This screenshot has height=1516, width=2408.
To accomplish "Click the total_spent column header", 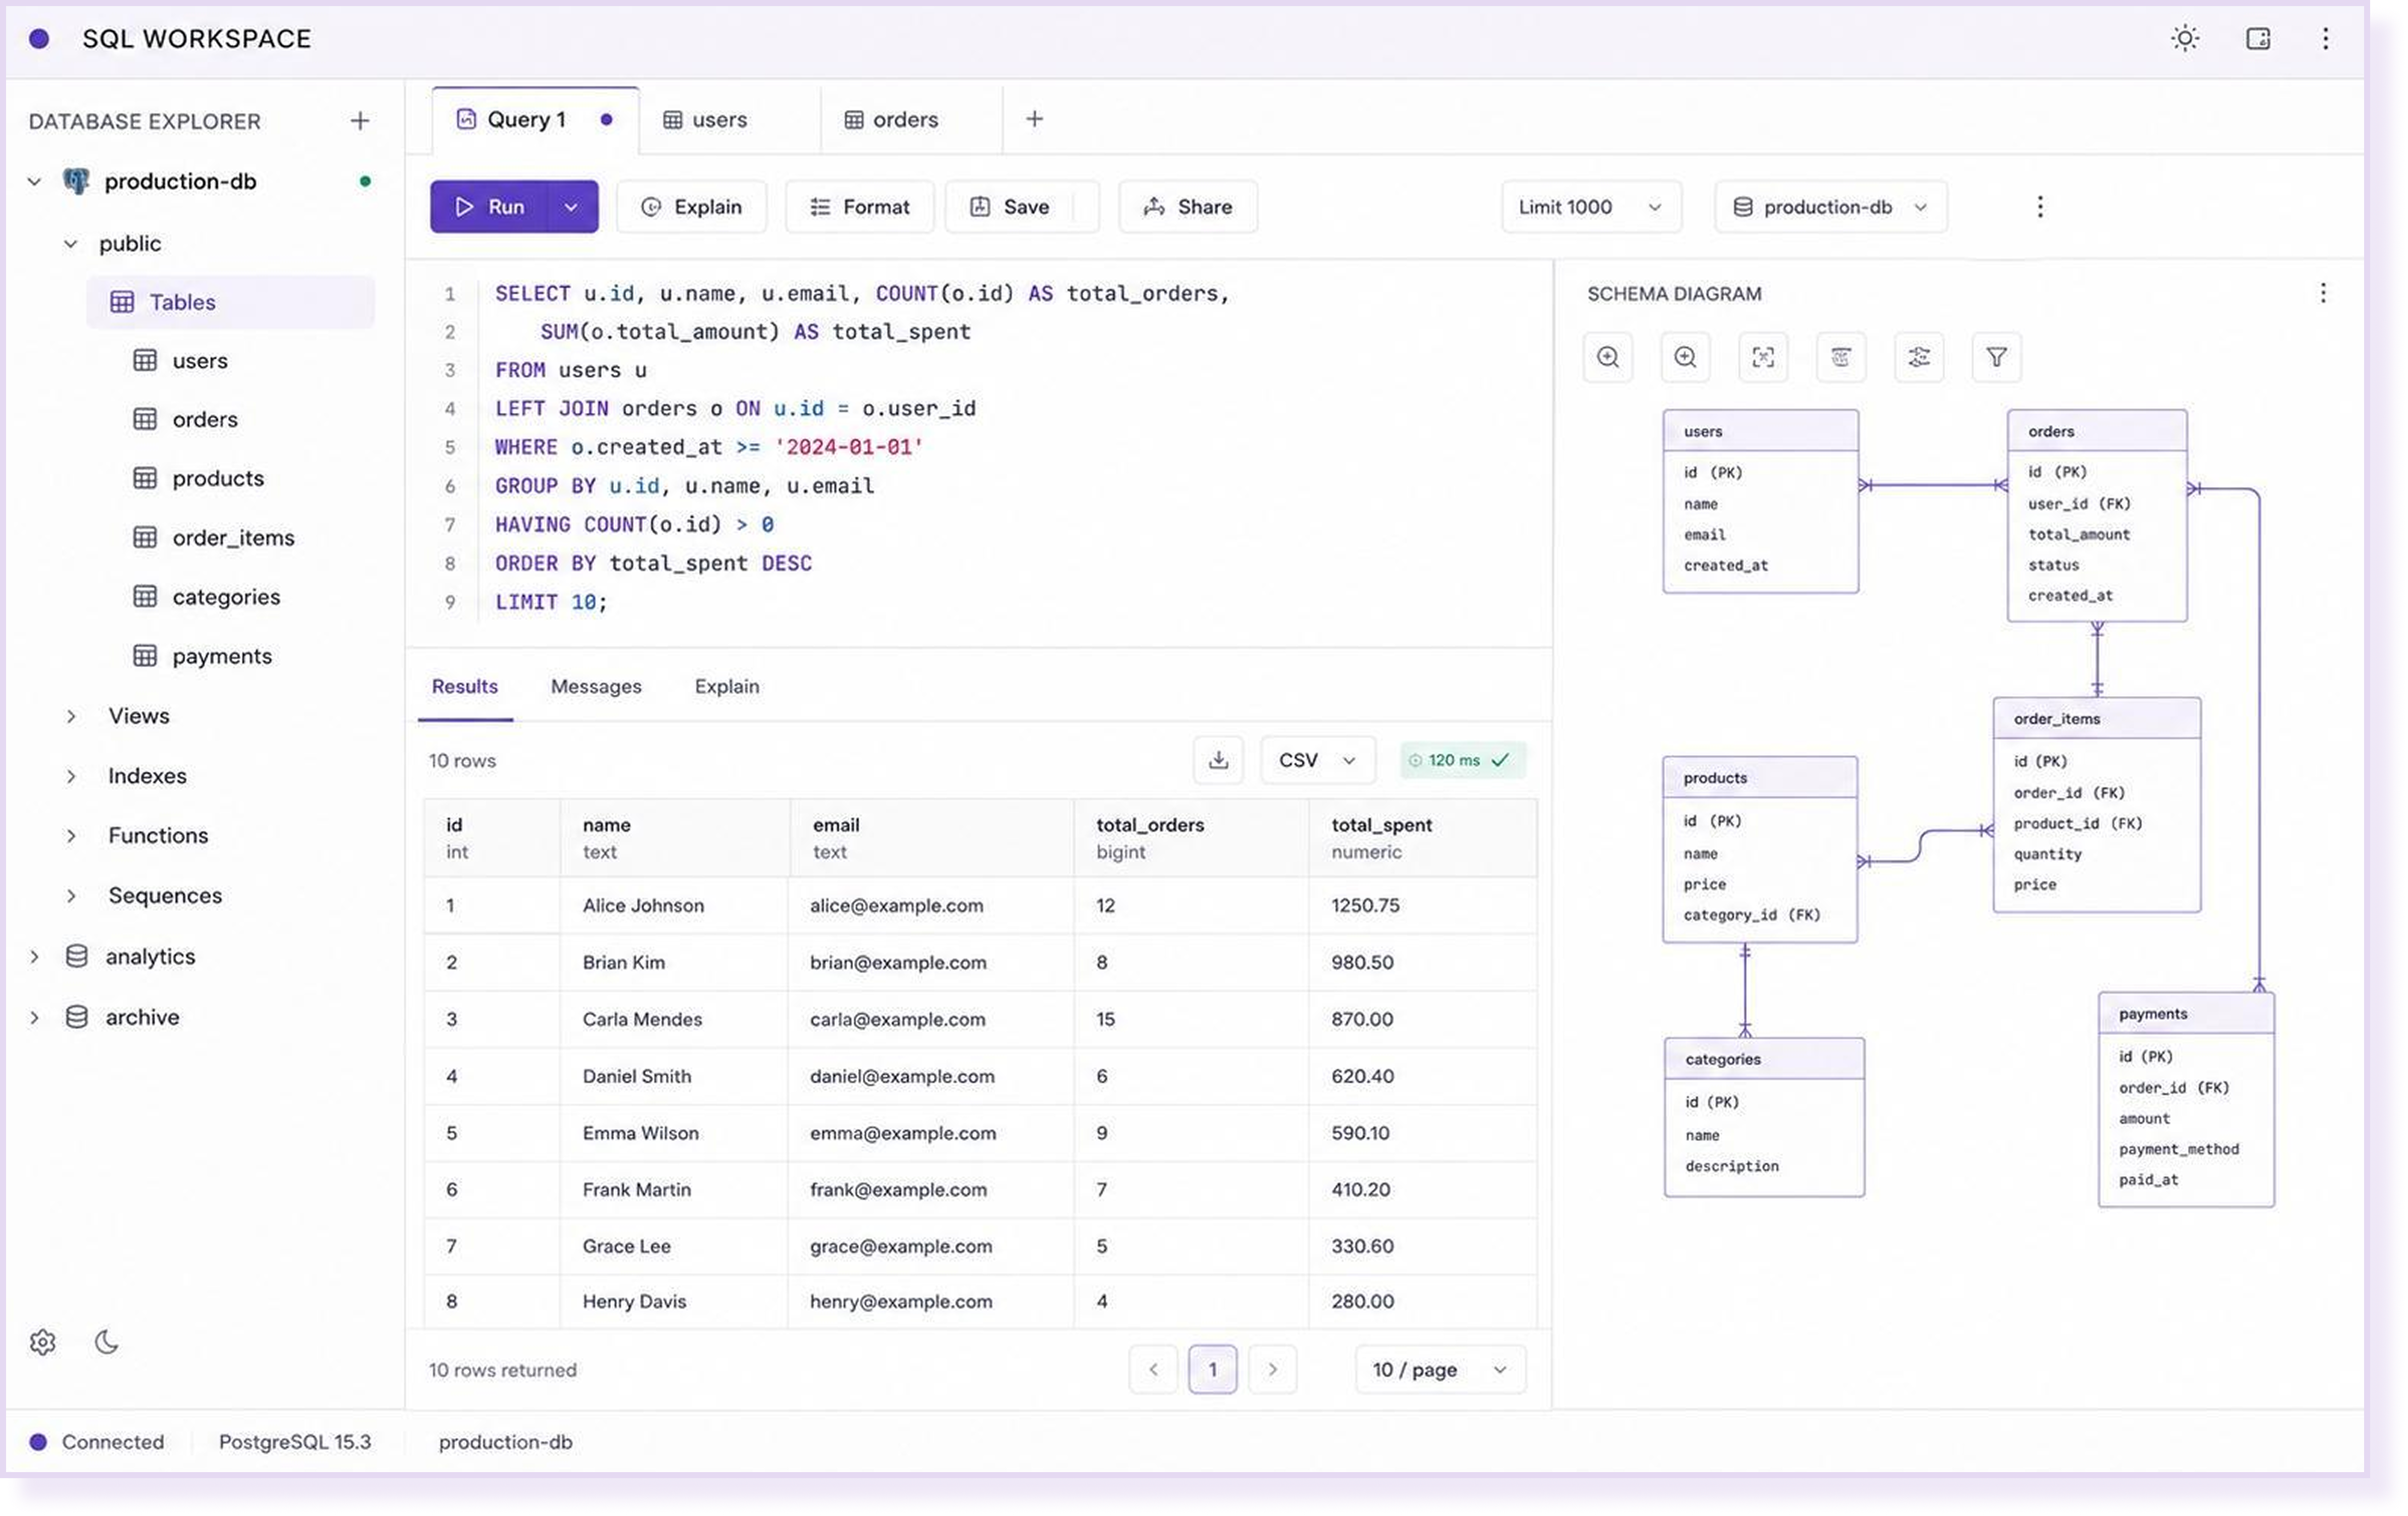I will click(x=1422, y=838).
